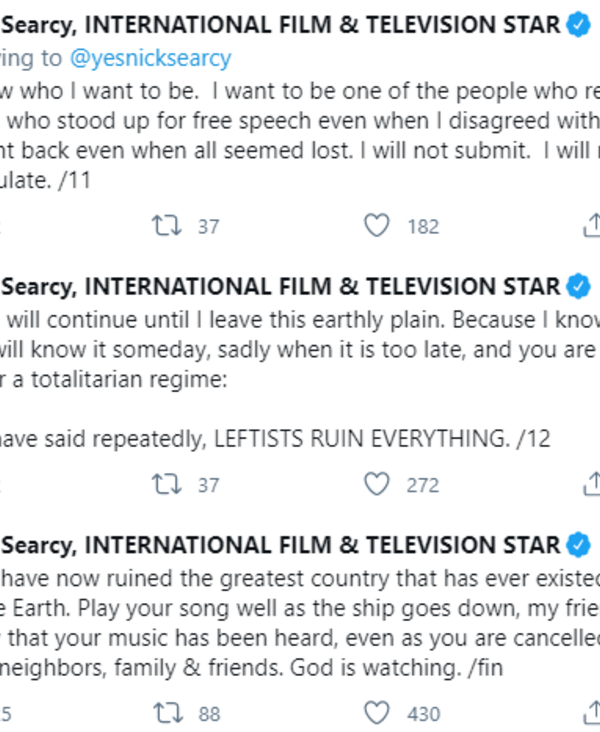The height and width of the screenshot is (732, 600).
Task: Click the retweet icon next to 88
Action: (160, 714)
